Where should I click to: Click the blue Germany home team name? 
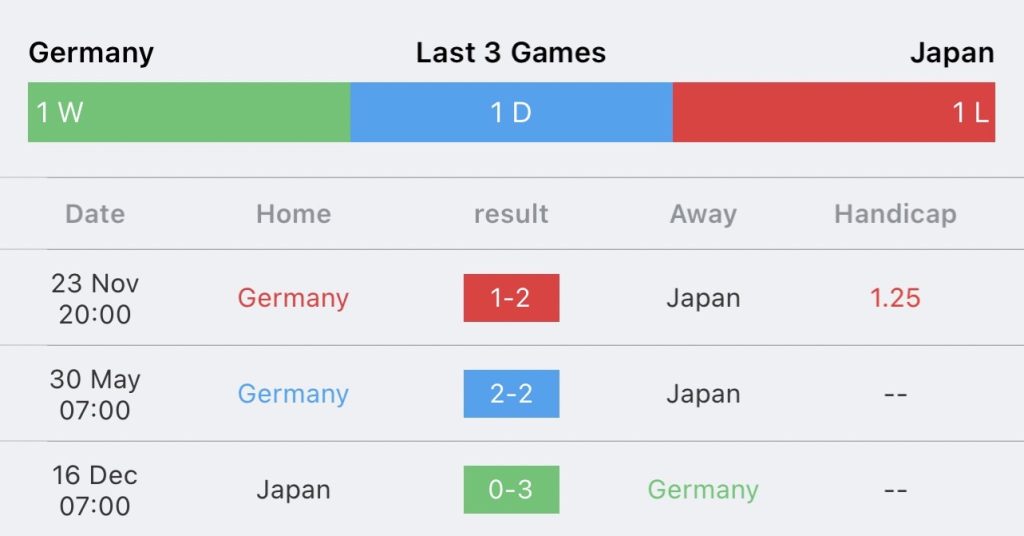click(293, 394)
